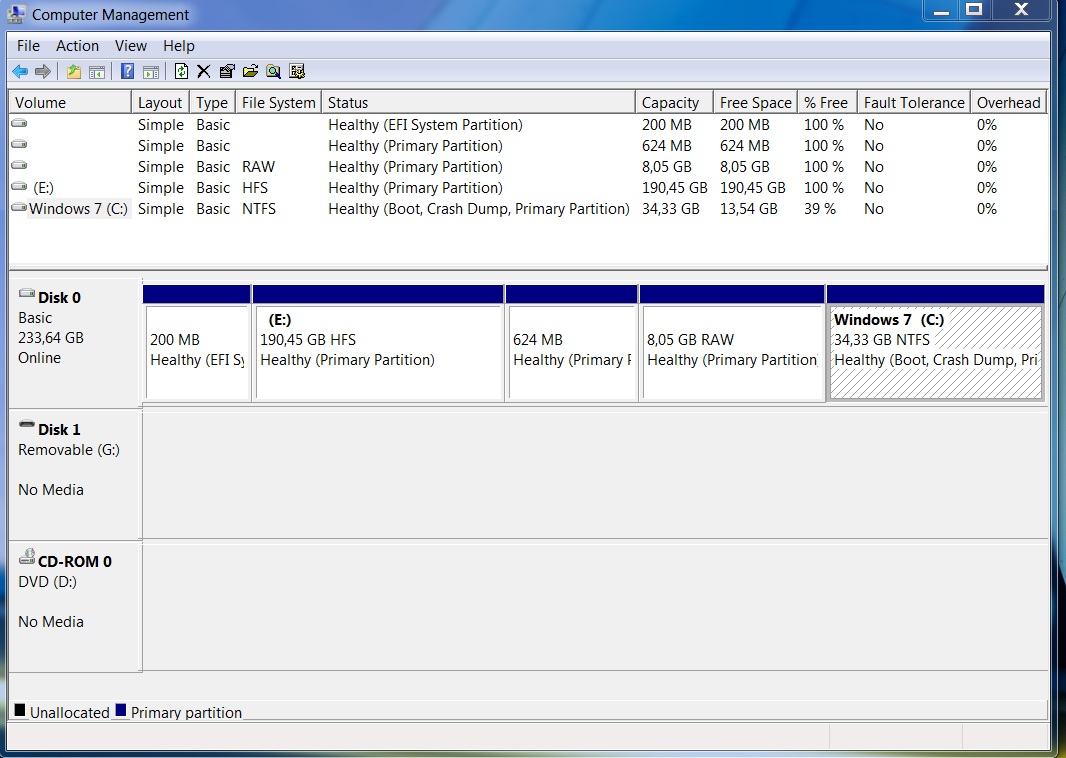Sort by the Layout column header
Screen dimensions: 1066x758
click(x=160, y=103)
